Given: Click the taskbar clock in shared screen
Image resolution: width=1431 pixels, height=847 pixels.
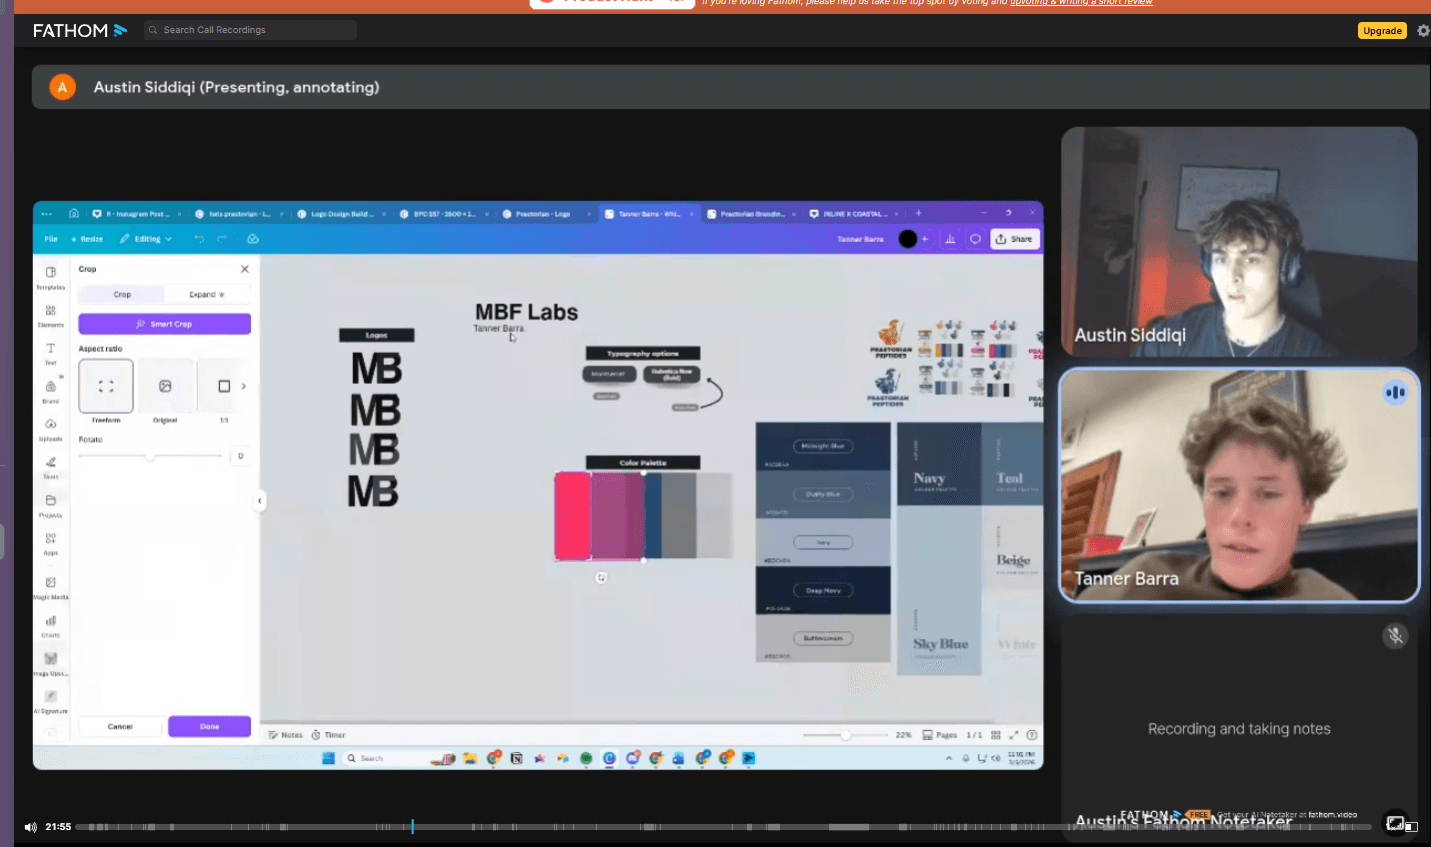Looking at the screenshot, I should [1021, 758].
